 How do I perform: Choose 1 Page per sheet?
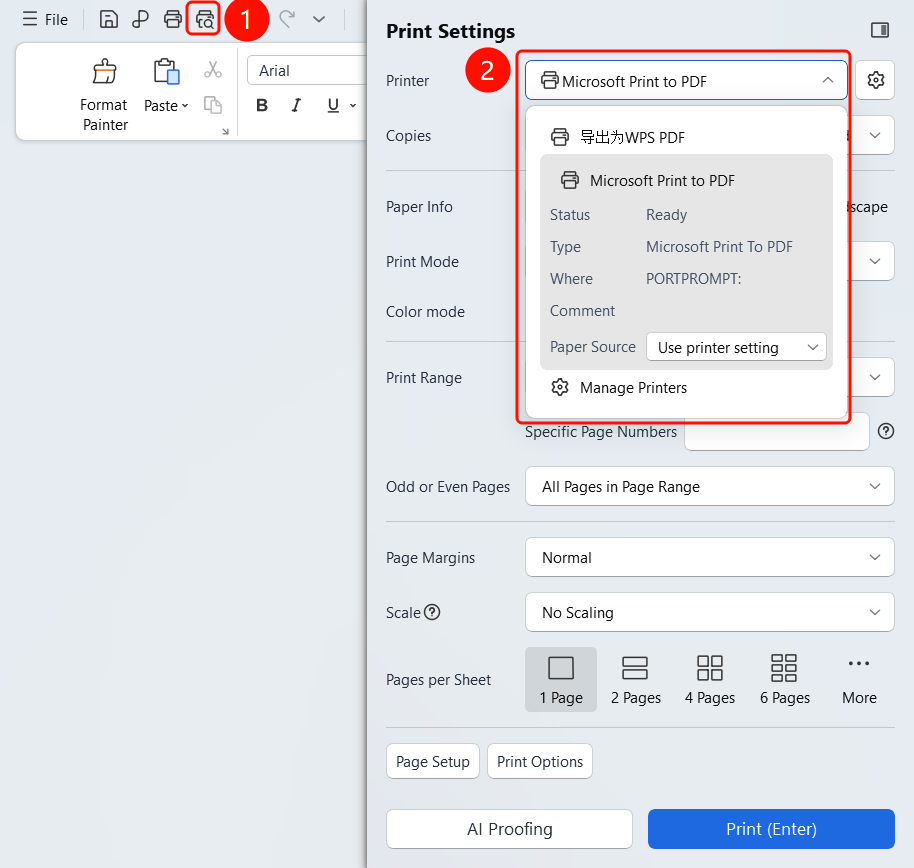pyautogui.click(x=561, y=679)
